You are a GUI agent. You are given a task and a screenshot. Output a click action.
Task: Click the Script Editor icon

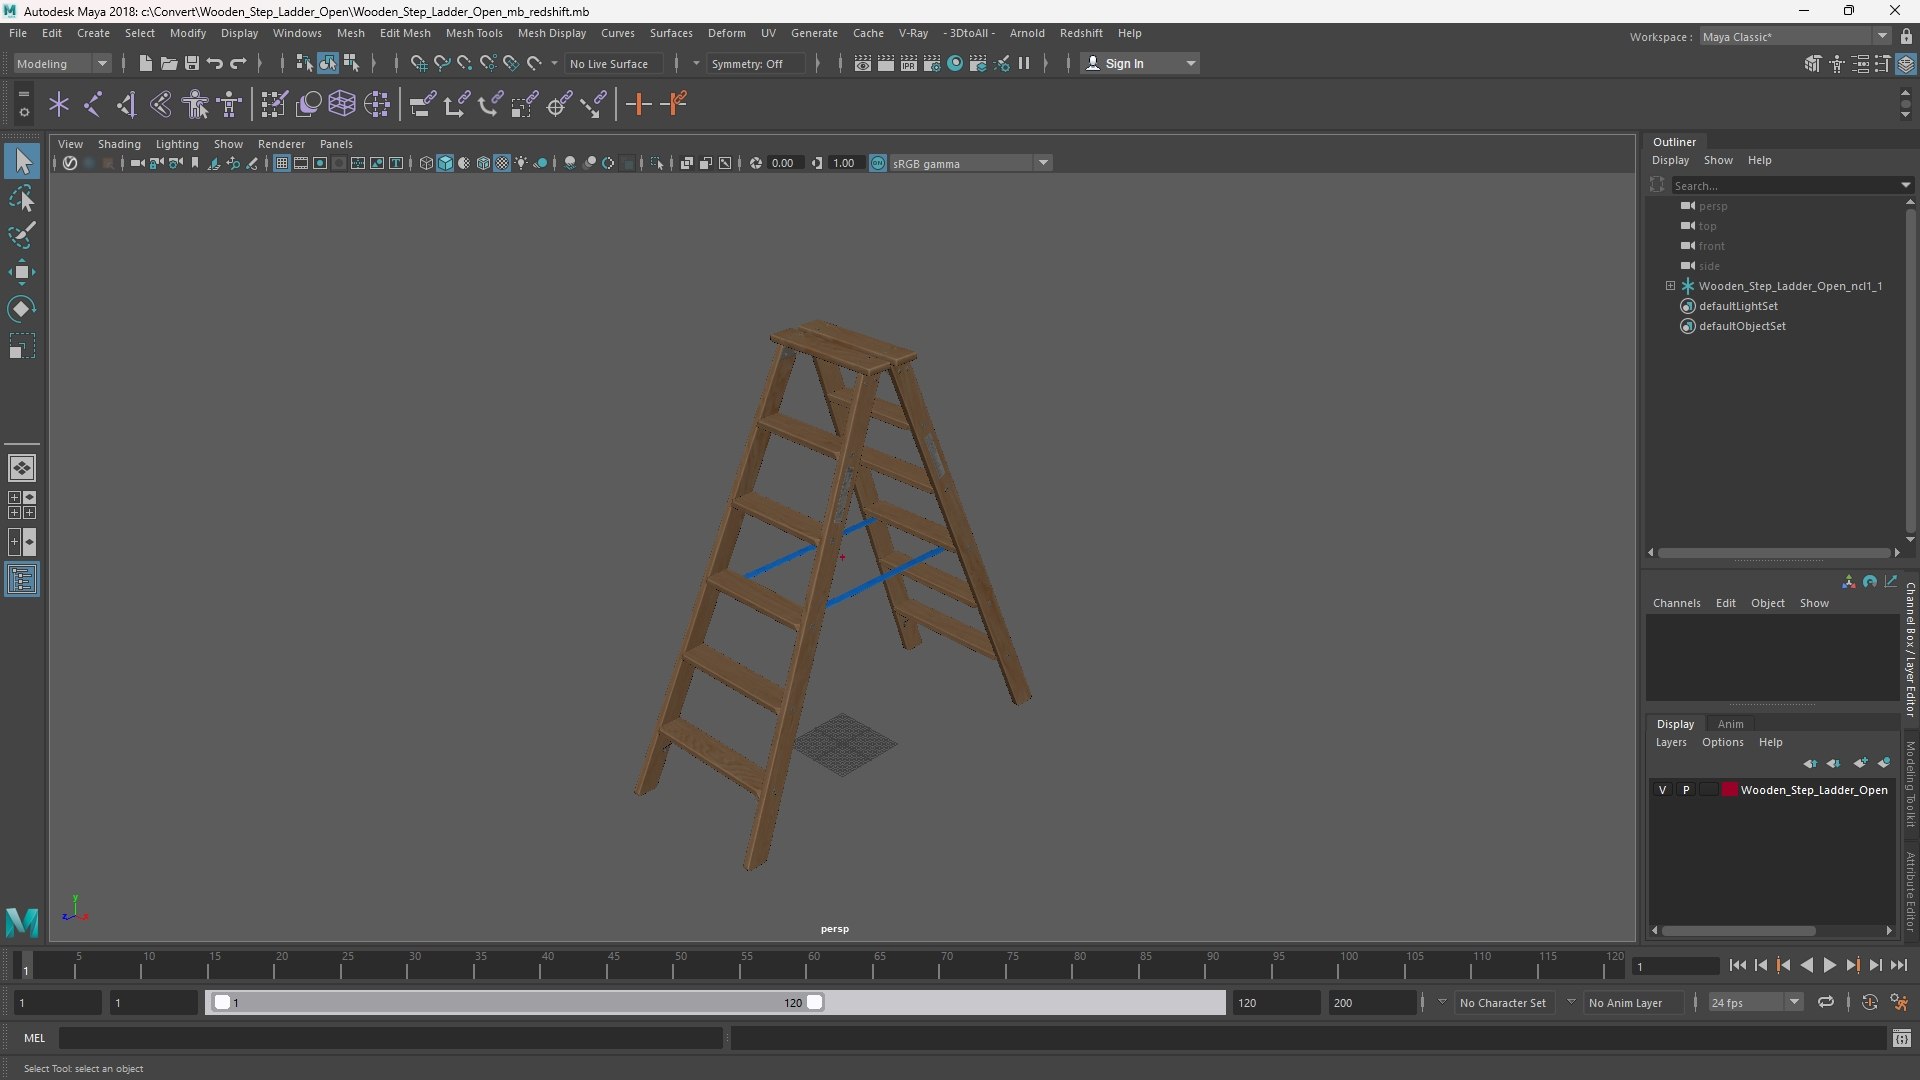(x=1902, y=1039)
